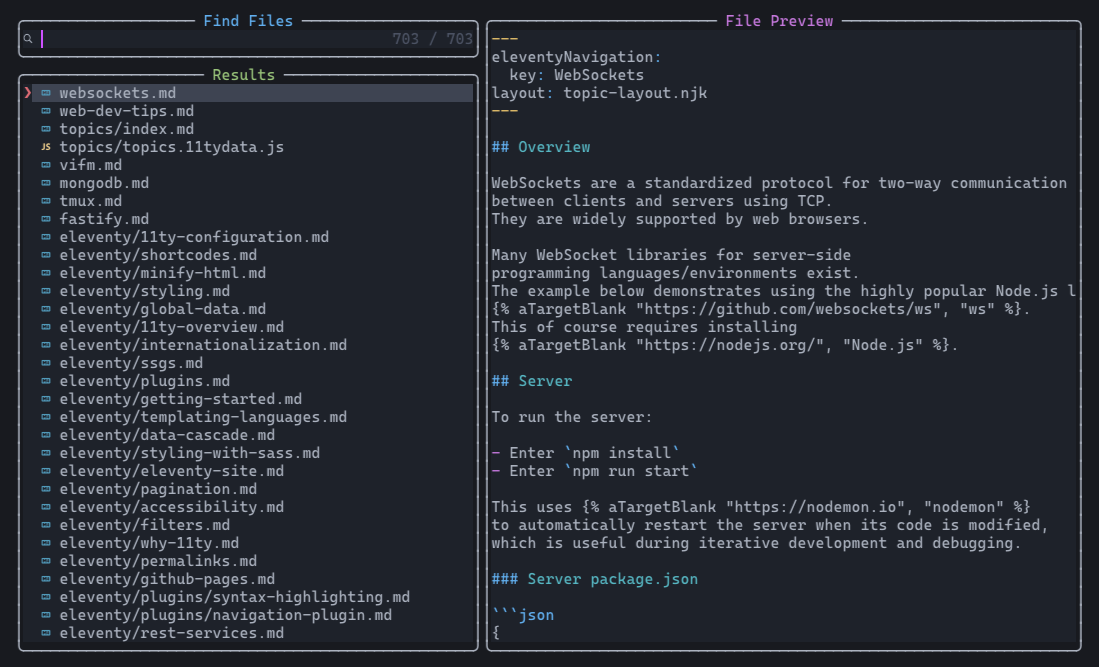
Task: Click the file icon beside vifm.md
Action: pos(45,165)
